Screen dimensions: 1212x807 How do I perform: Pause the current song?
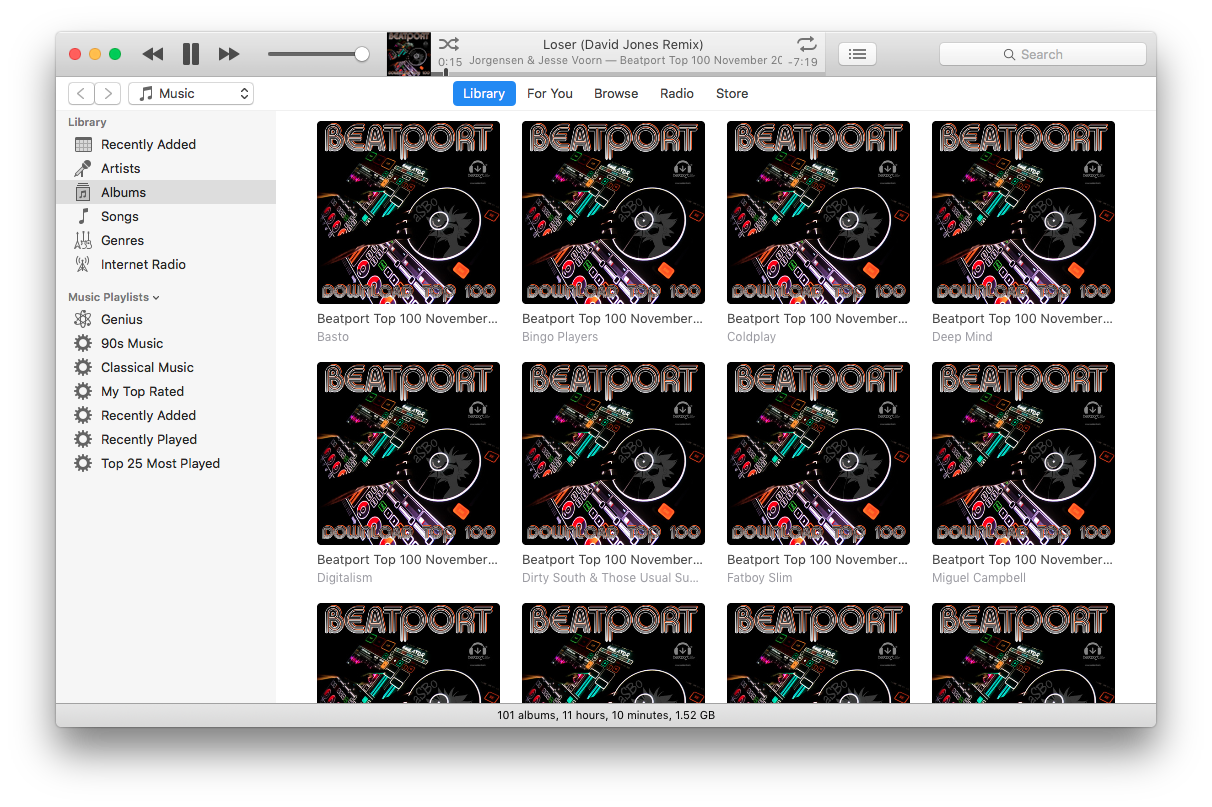point(191,54)
